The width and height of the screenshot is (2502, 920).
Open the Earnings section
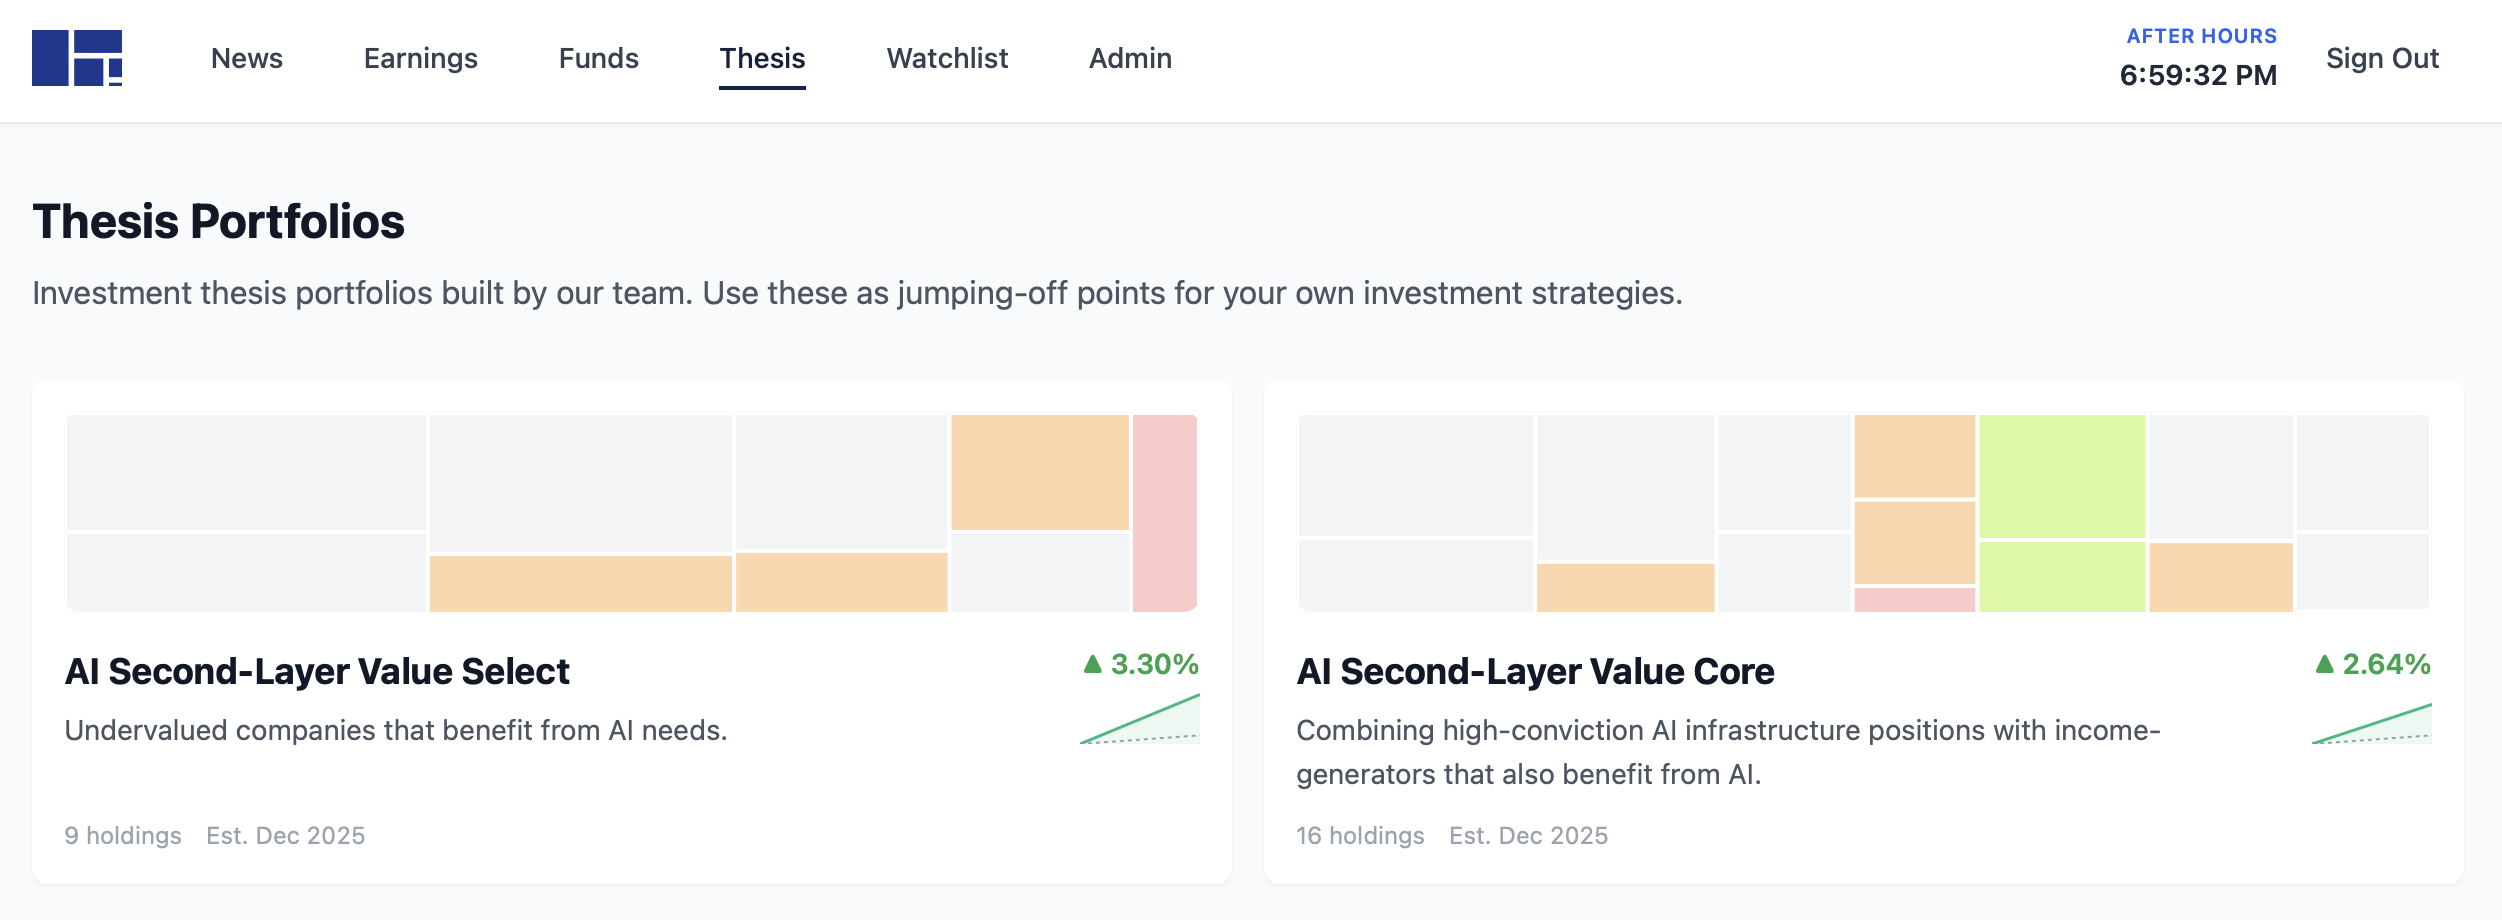click(x=420, y=60)
